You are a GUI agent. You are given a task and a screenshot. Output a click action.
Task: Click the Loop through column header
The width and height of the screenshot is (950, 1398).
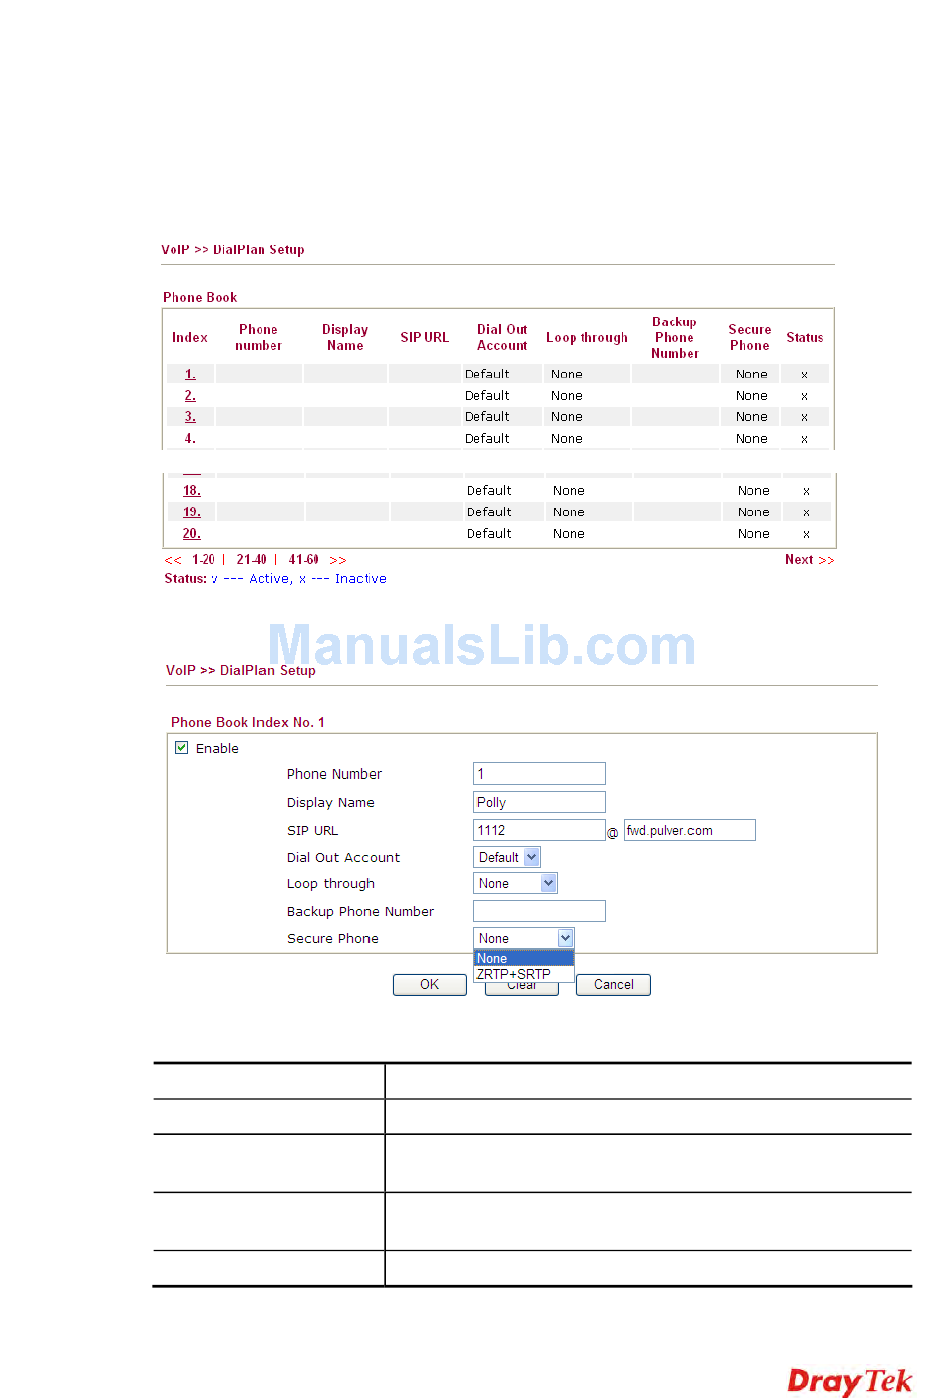click(x=587, y=338)
